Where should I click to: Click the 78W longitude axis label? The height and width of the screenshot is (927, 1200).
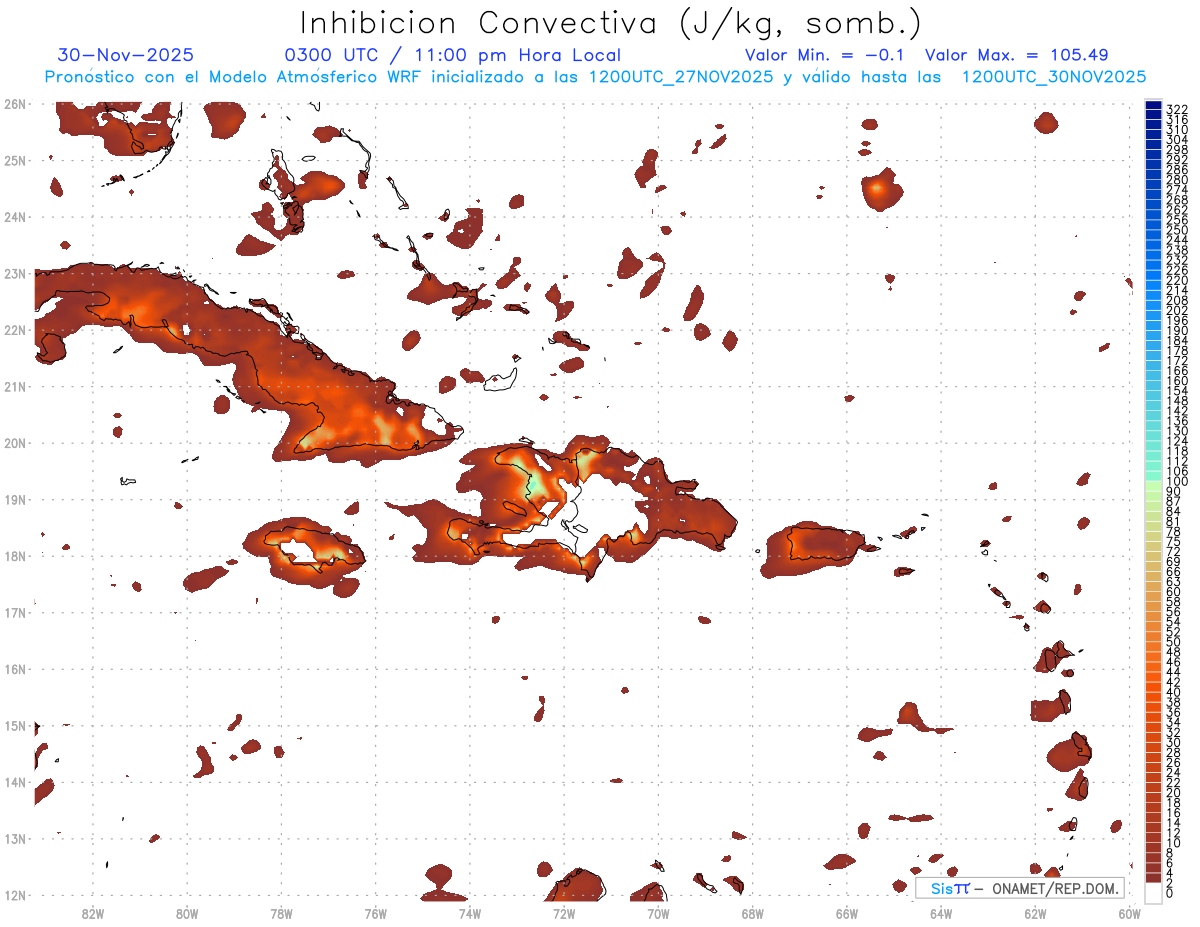pyautogui.click(x=281, y=913)
